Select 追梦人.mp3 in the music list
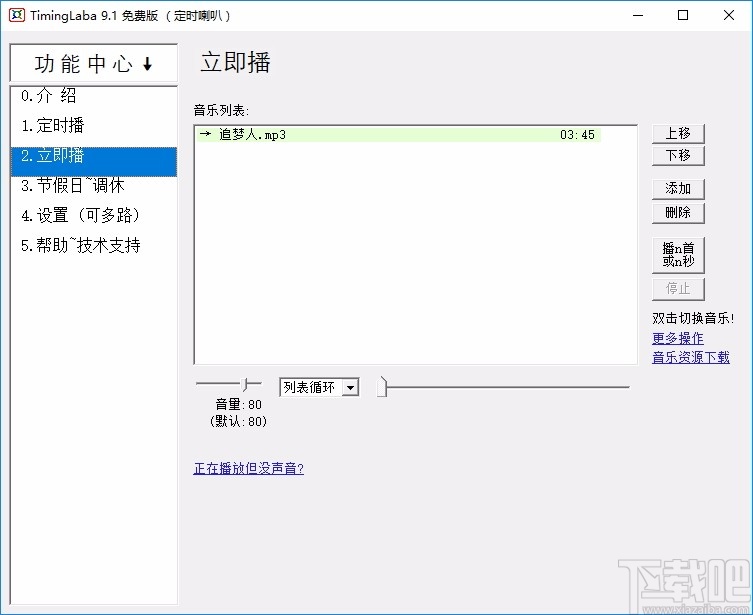 pos(399,134)
